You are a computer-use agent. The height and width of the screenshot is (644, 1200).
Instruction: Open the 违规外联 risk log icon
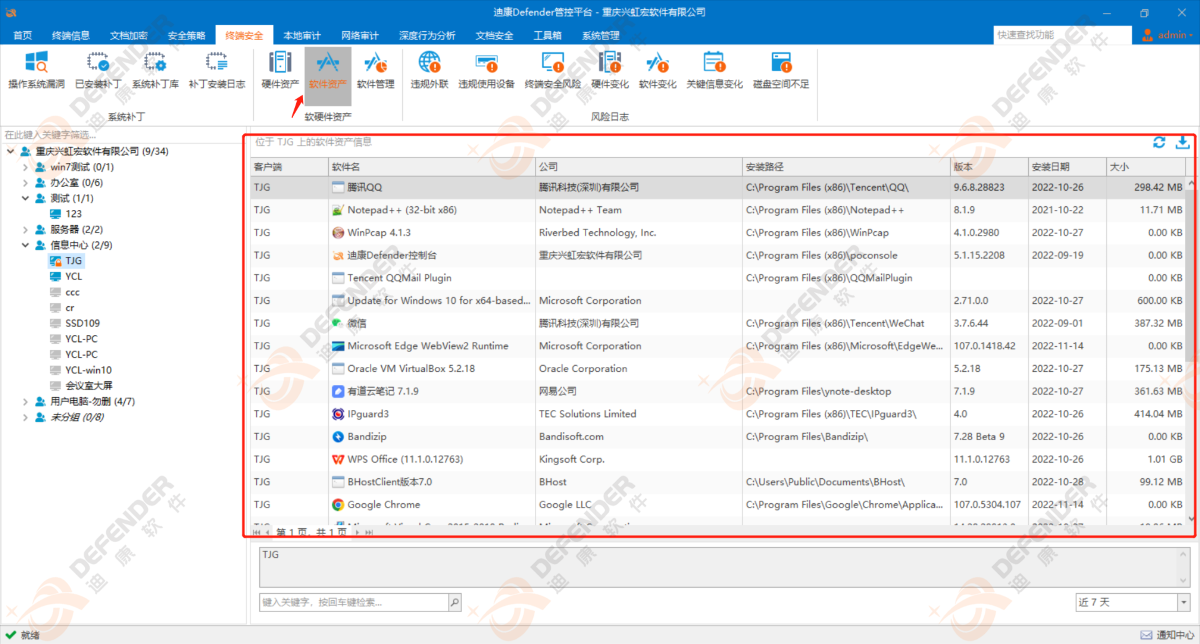point(429,69)
